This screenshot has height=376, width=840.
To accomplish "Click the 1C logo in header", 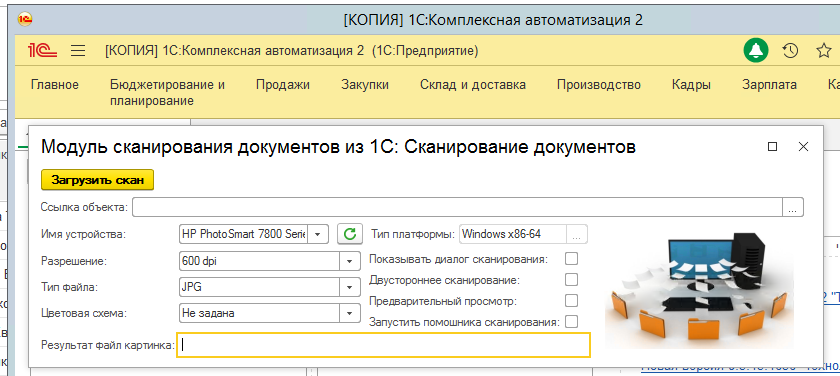I will click(42, 51).
